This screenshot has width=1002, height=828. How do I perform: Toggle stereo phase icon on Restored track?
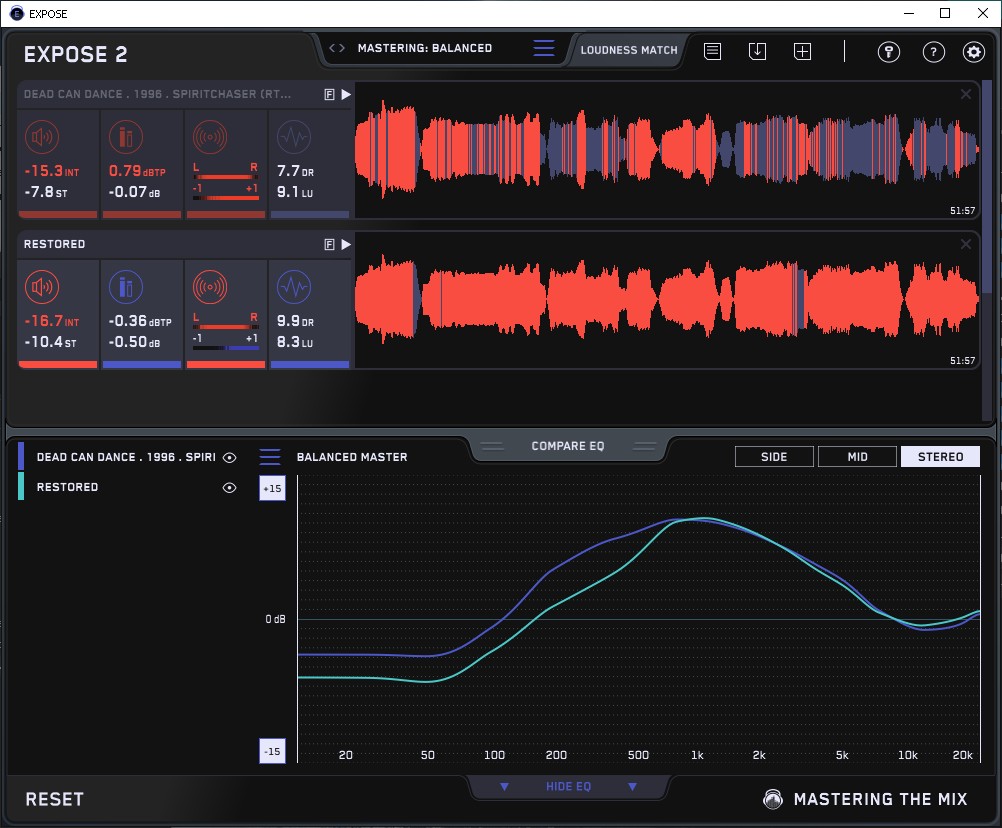(x=210, y=287)
